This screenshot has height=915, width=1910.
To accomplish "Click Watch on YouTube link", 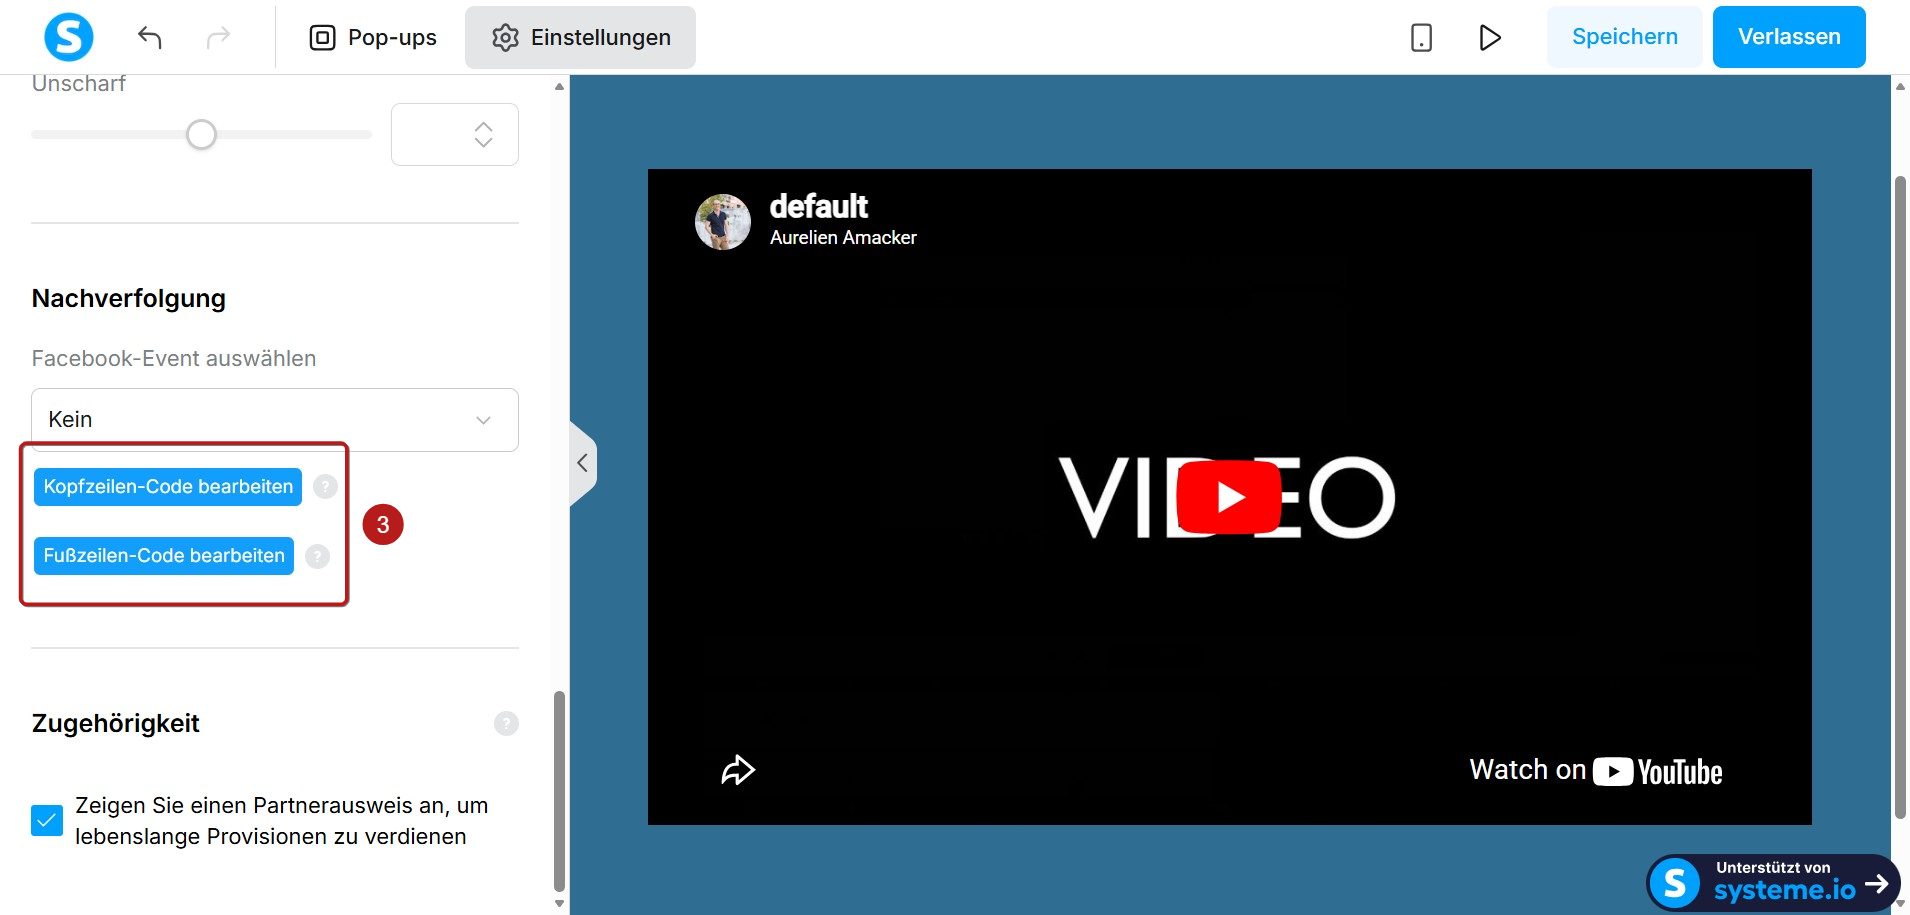I will point(1596,771).
